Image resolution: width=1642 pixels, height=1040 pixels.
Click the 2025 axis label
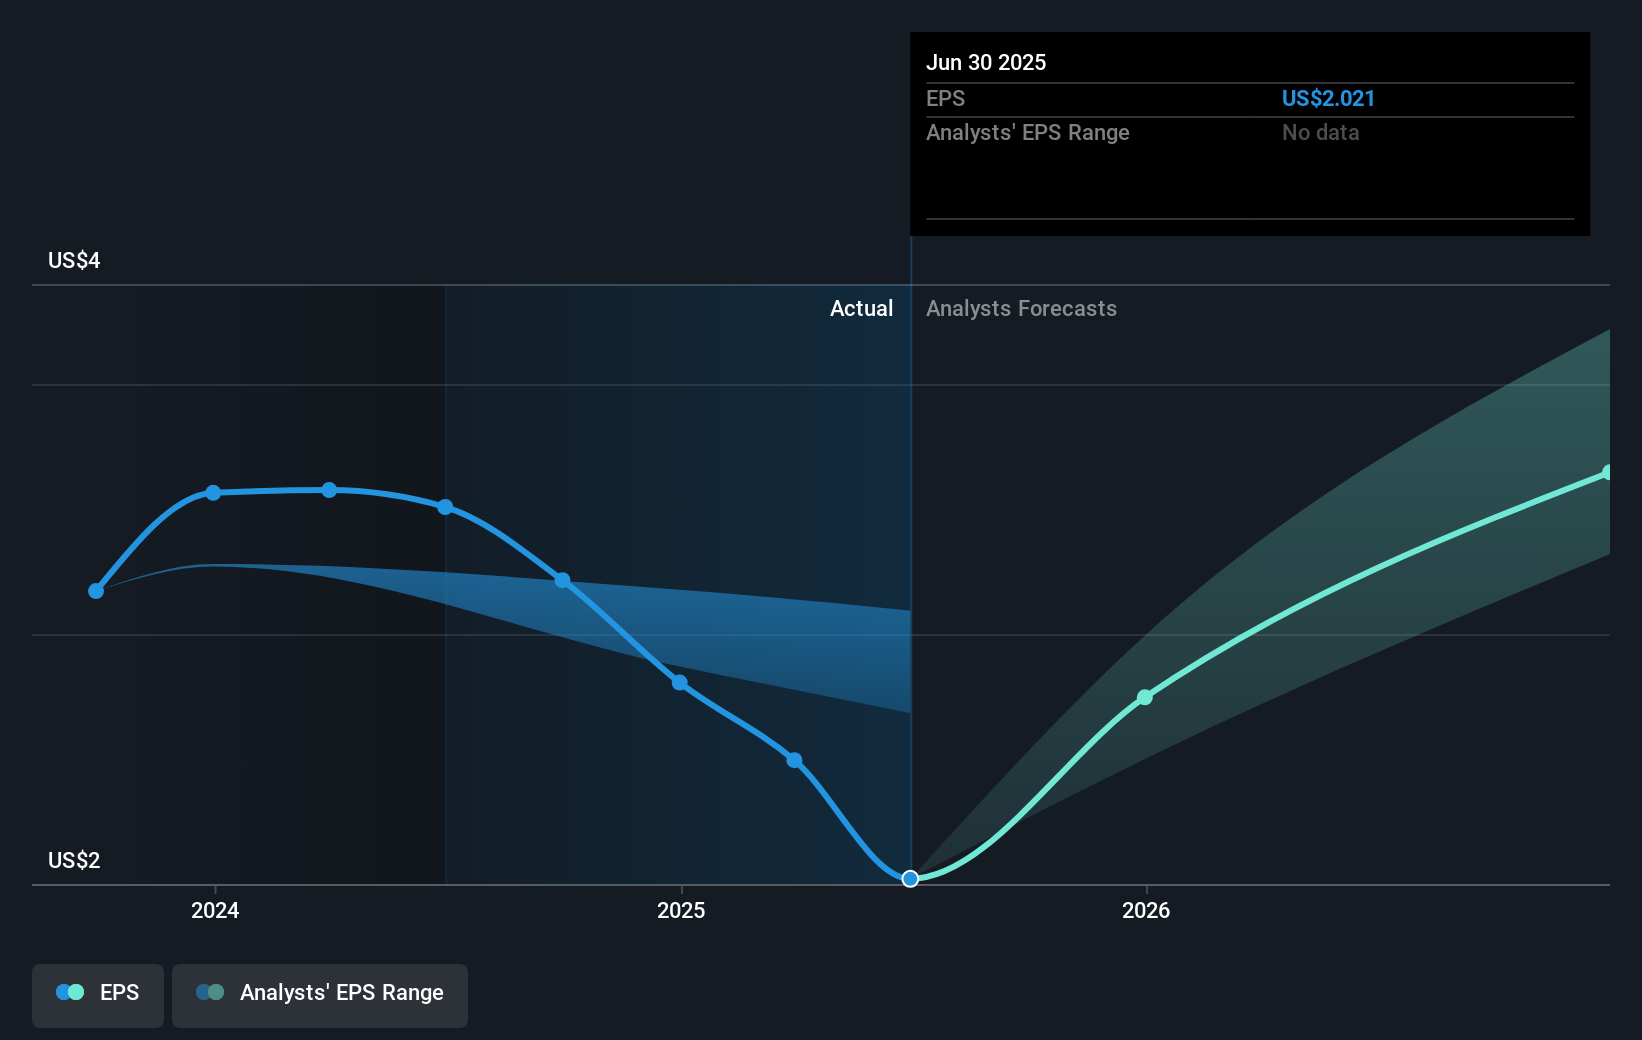coord(681,910)
